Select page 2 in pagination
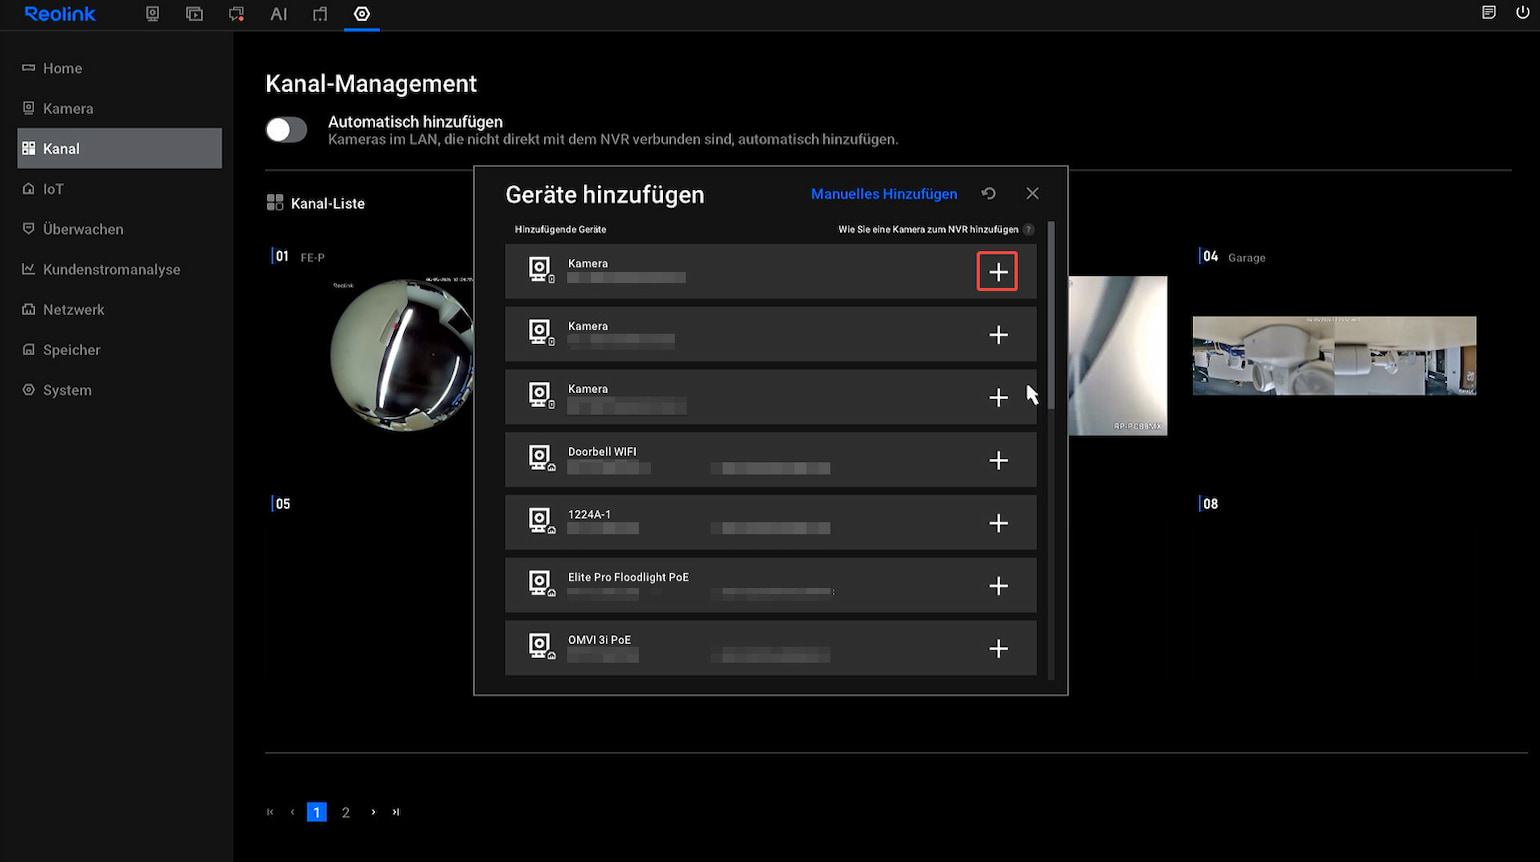1540x862 pixels. 346,812
